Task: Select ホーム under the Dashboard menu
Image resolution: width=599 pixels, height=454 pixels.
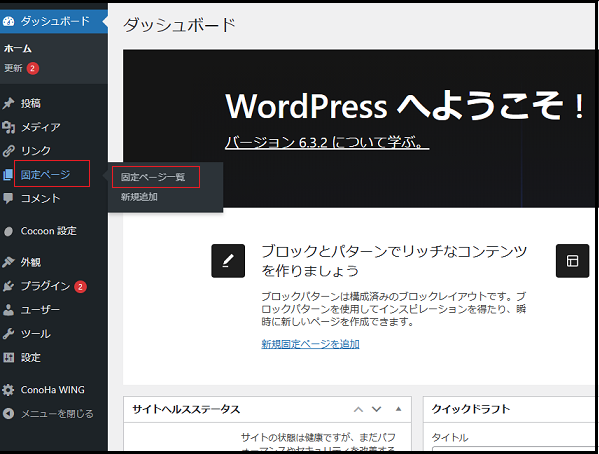Action: pyautogui.click(x=18, y=49)
